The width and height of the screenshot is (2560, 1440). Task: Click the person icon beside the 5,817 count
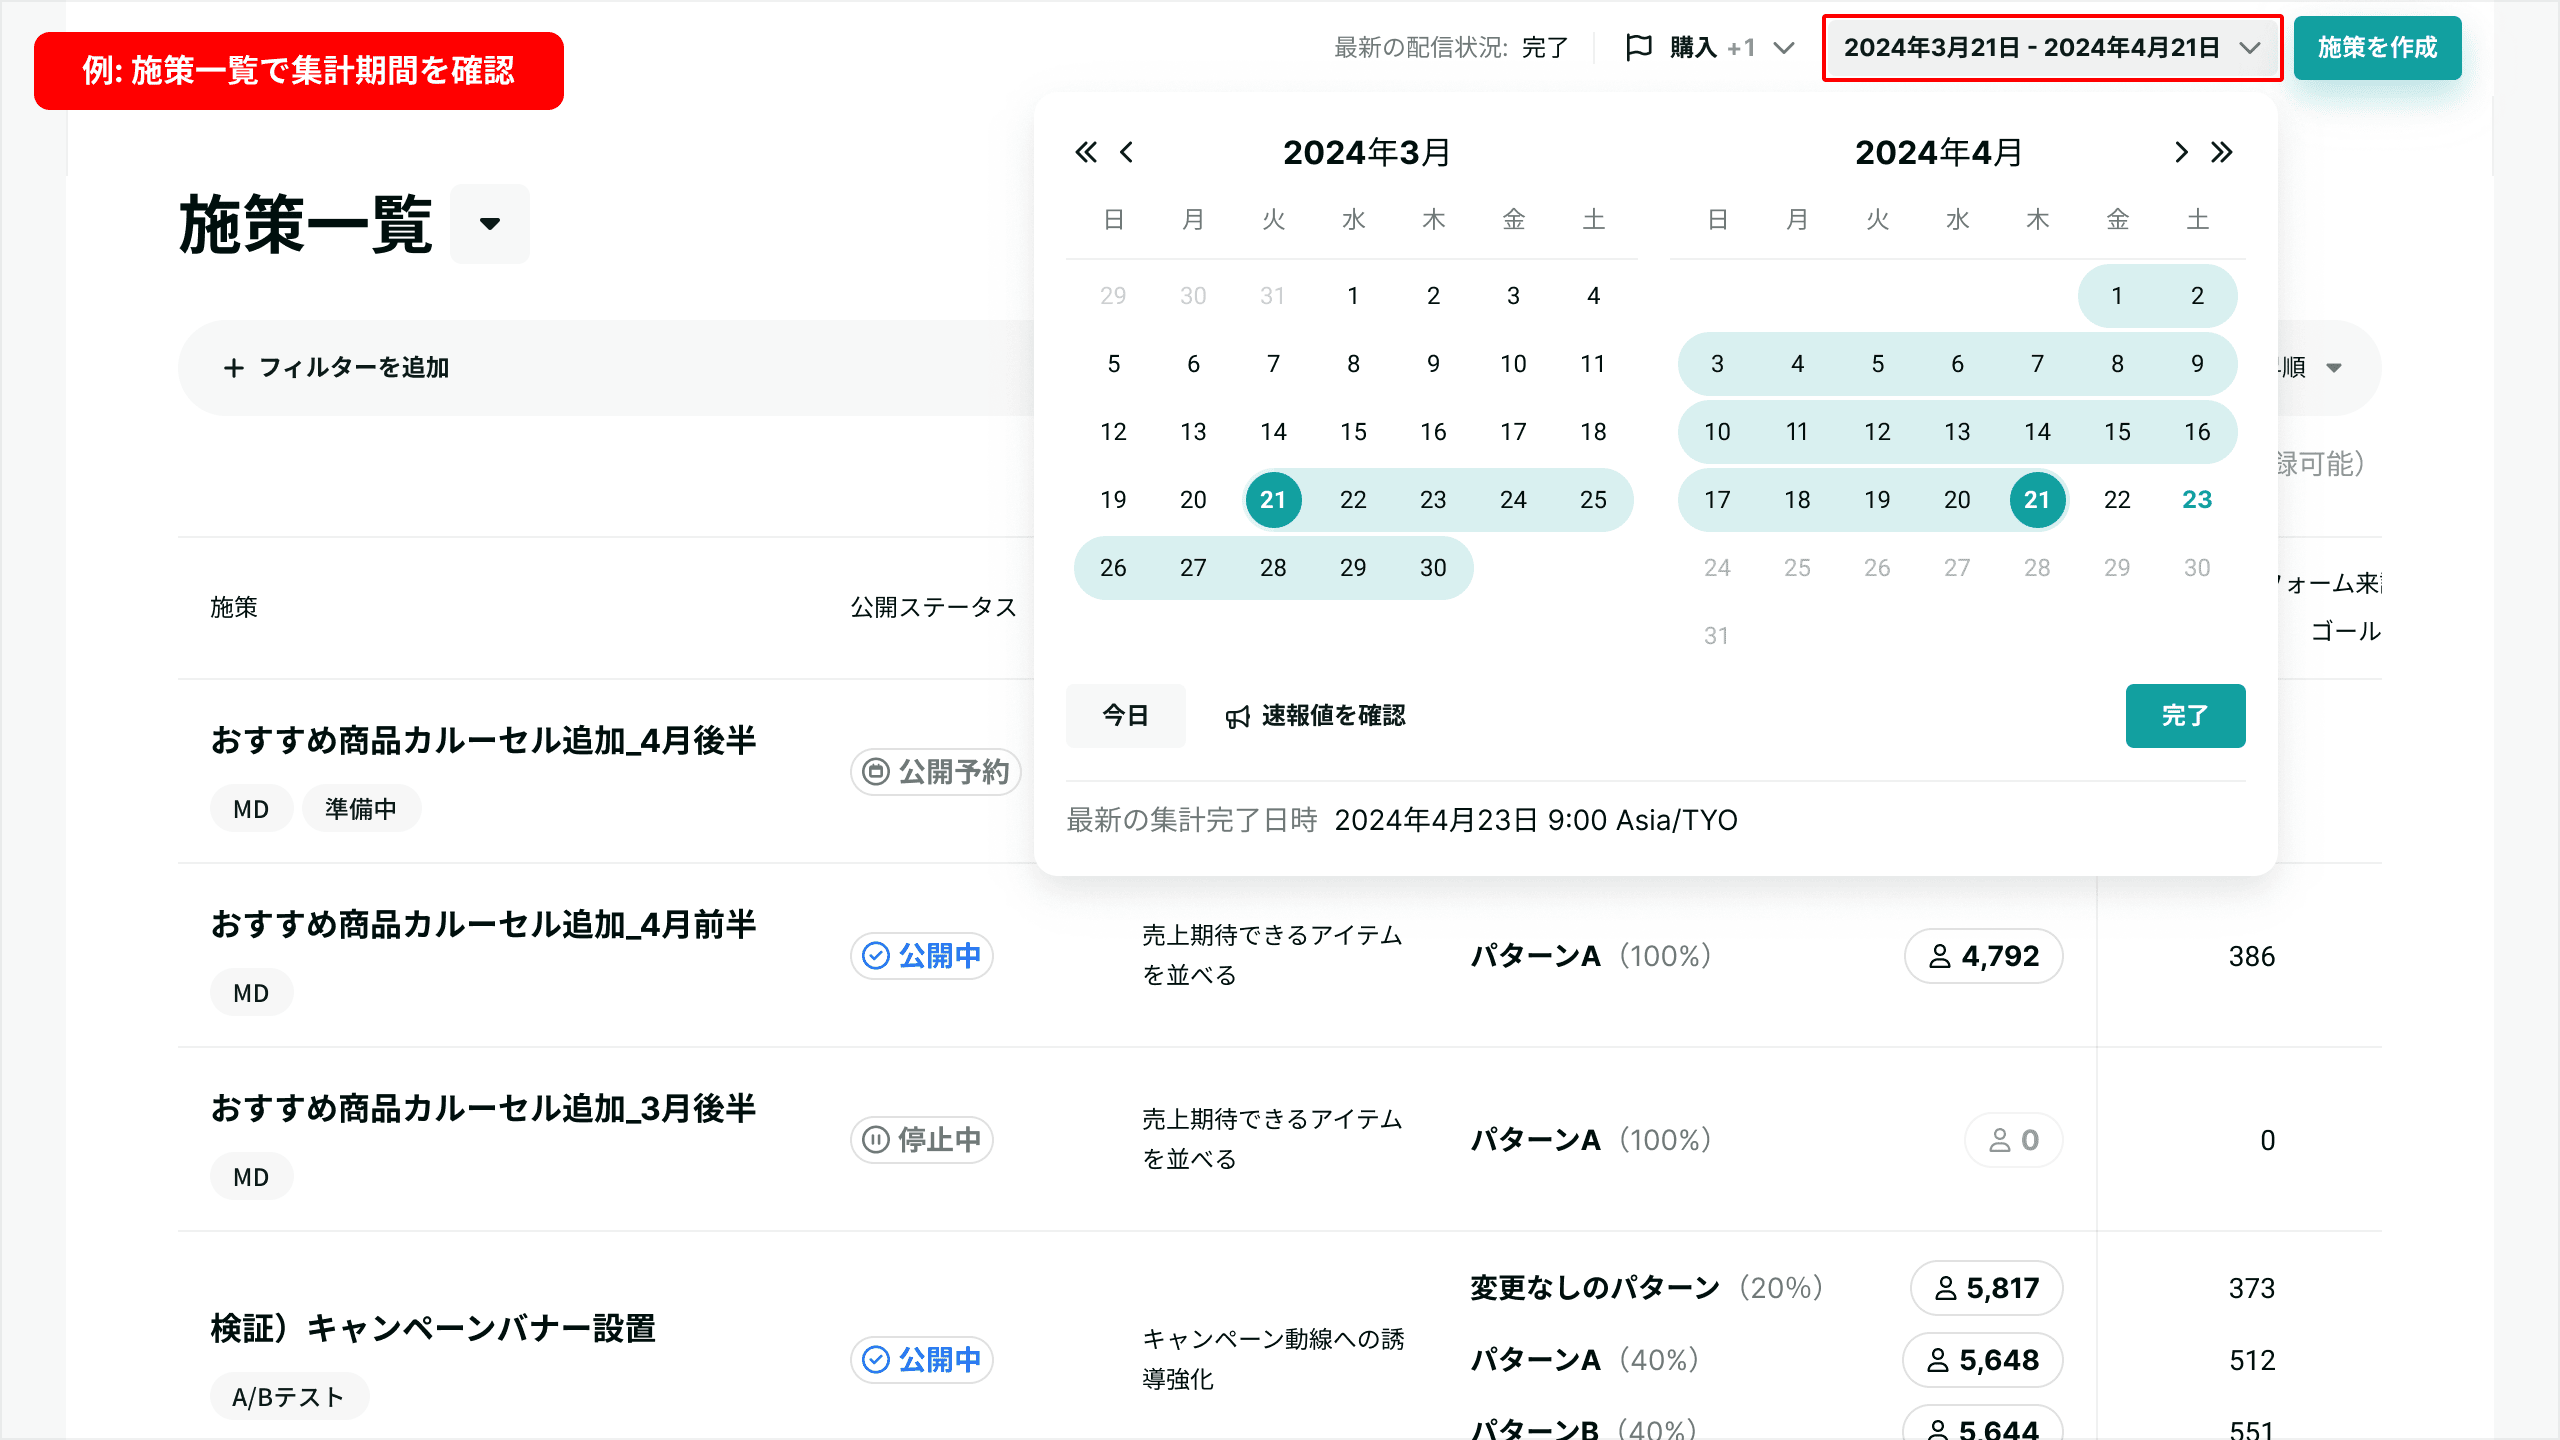click(x=1946, y=1288)
